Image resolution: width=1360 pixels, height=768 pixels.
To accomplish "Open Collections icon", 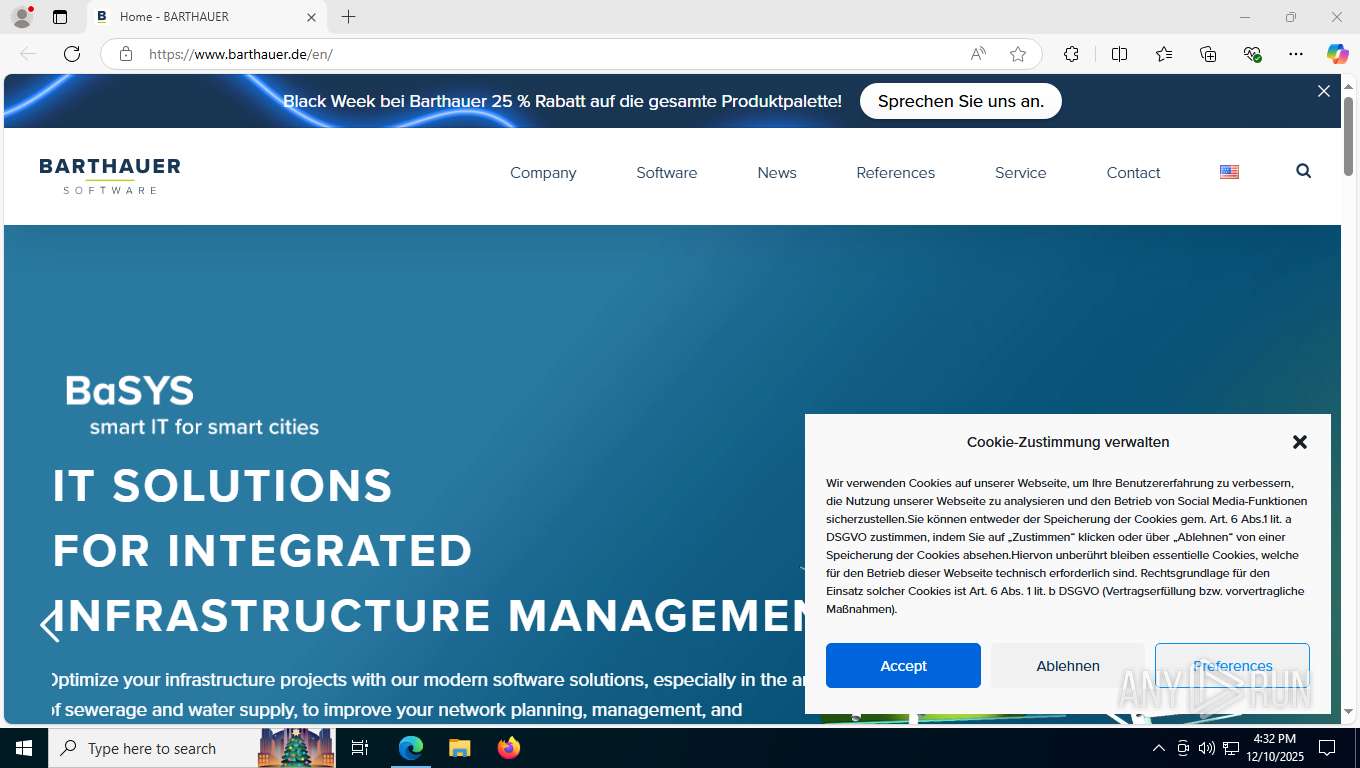I will pyautogui.click(x=1208, y=54).
